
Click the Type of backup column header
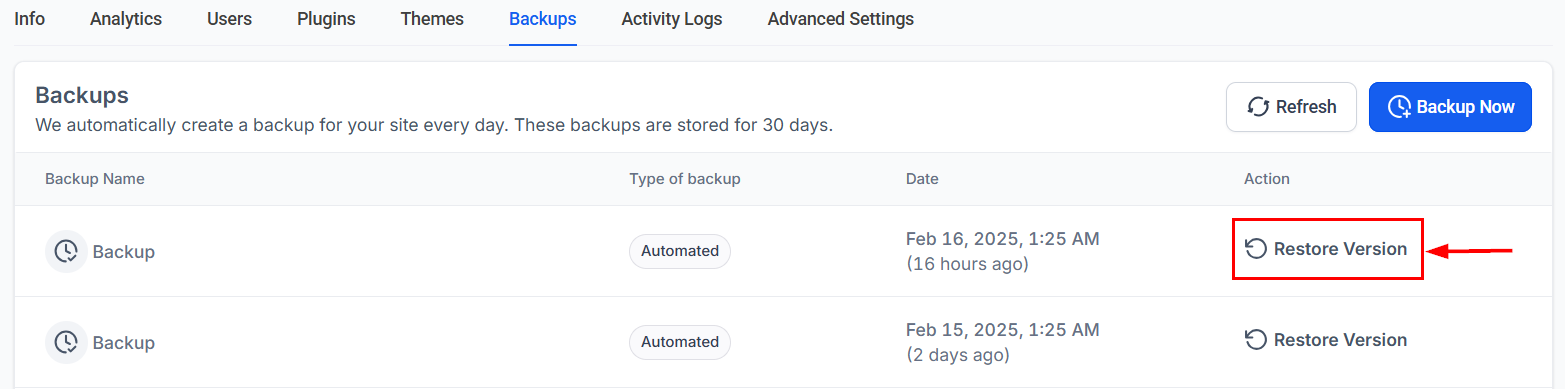tap(685, 179)
